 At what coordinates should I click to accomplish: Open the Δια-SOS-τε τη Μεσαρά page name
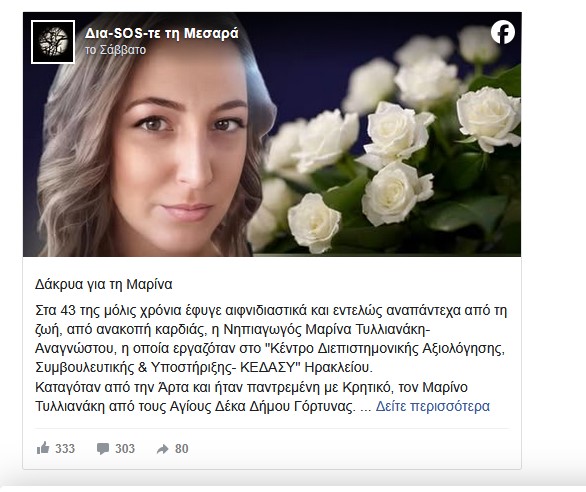coord(161,34)
